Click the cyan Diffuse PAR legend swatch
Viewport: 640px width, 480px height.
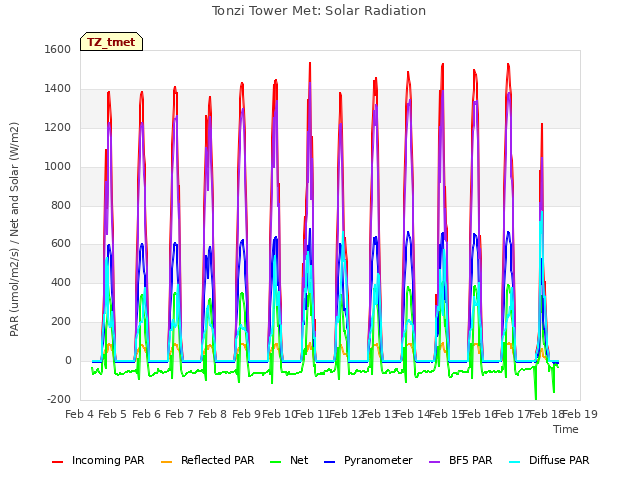coord(515,461)
